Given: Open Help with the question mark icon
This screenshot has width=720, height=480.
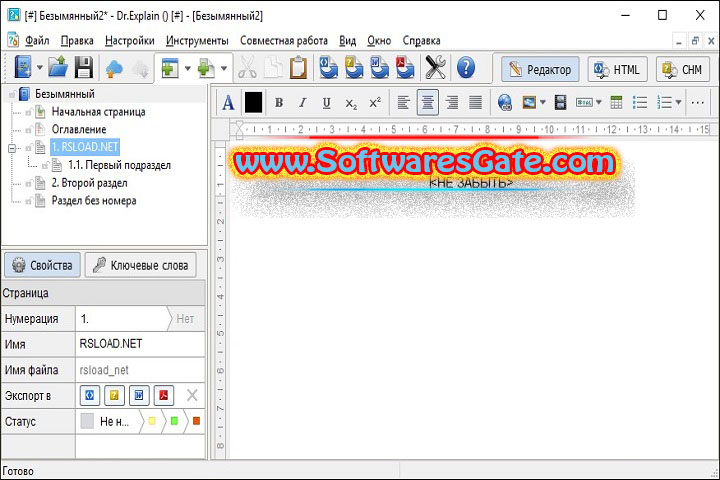Looking at the screenshot, I should [x=466, y=68].
